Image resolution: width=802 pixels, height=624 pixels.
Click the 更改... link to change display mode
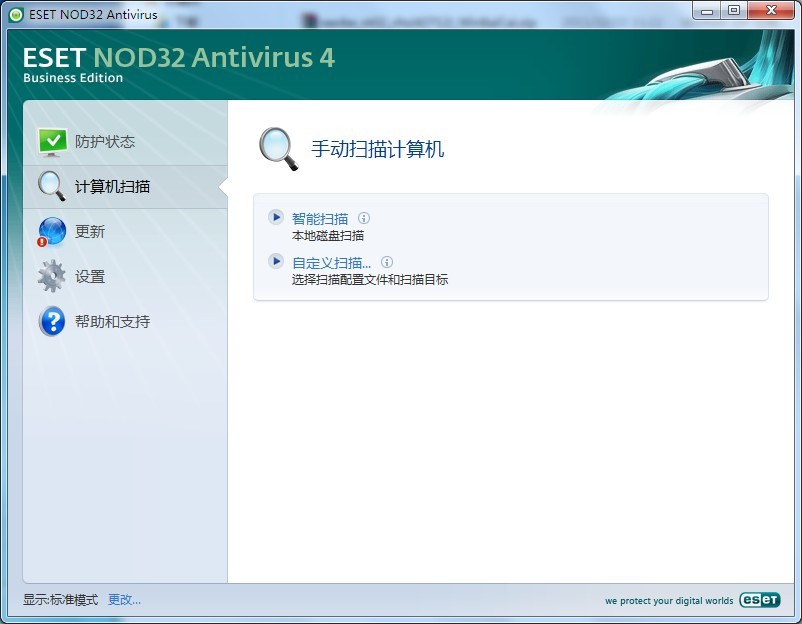click(x=124, y=600)
